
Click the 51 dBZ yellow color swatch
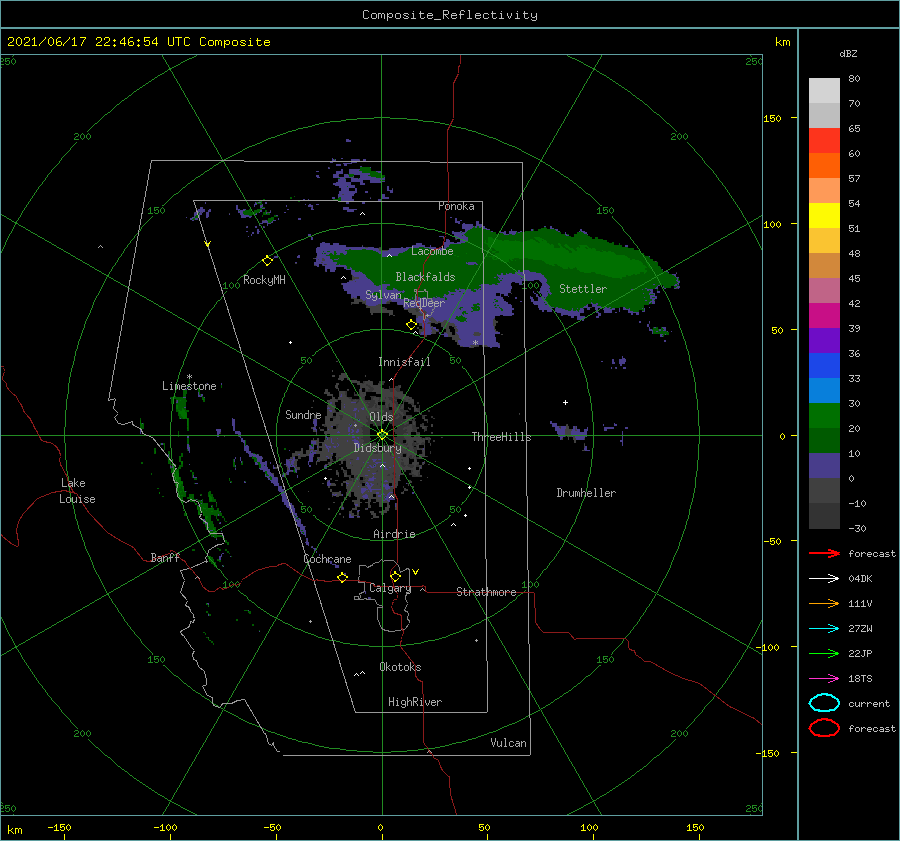pyautogui.click(x=824, y=215)
